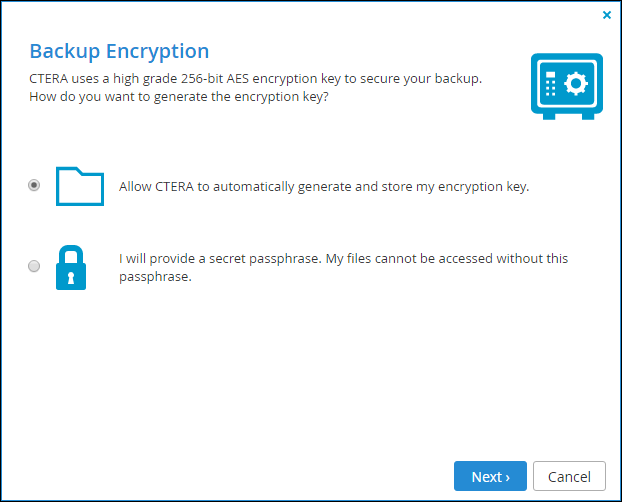Select the automatic key generation radio button
This screenshot has width=622, height=502.
tap(34, 185)
